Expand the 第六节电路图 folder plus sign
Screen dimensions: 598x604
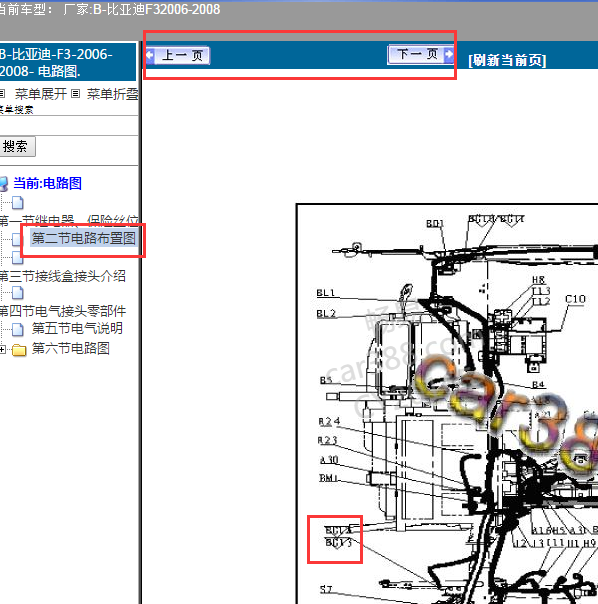click(x=3, y=349)
